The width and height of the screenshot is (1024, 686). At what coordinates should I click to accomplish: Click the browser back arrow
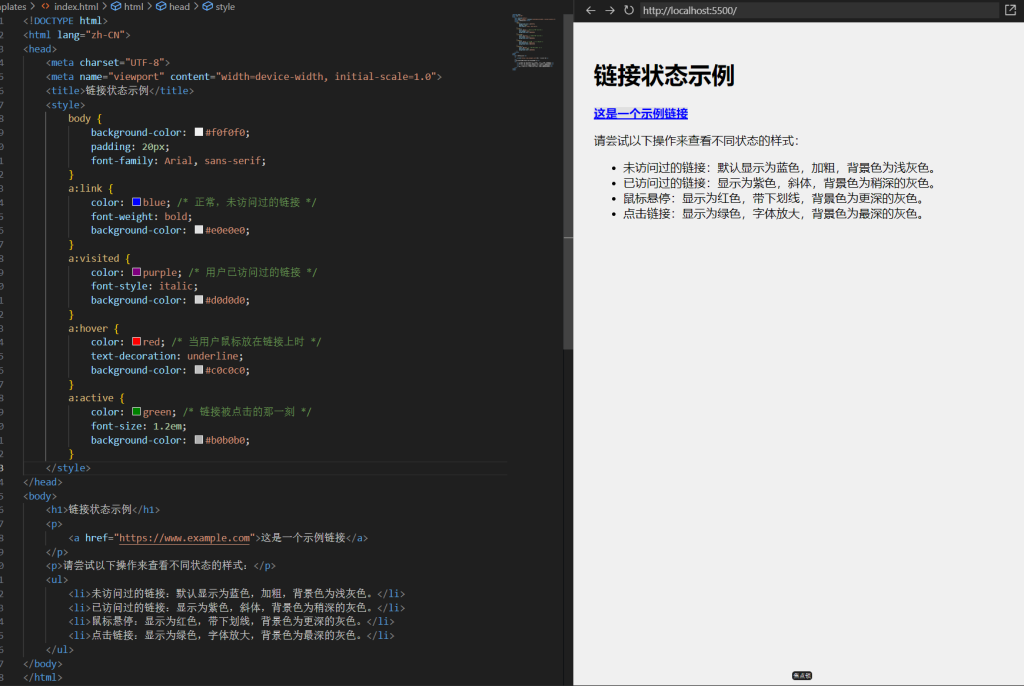pos(590,10)
